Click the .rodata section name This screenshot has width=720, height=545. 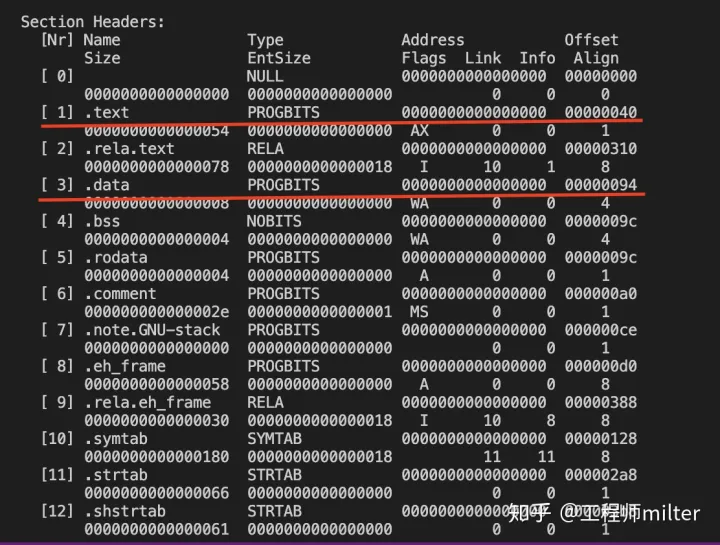(x=116, y=258)
